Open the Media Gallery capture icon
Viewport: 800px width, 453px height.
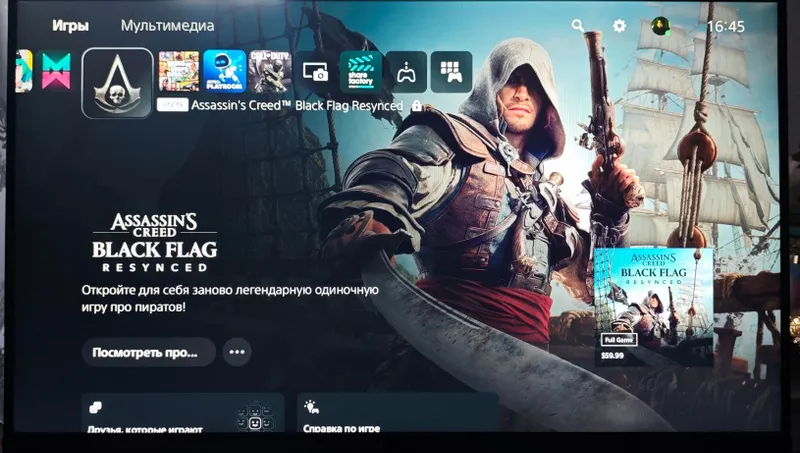[x=315, y=71]
